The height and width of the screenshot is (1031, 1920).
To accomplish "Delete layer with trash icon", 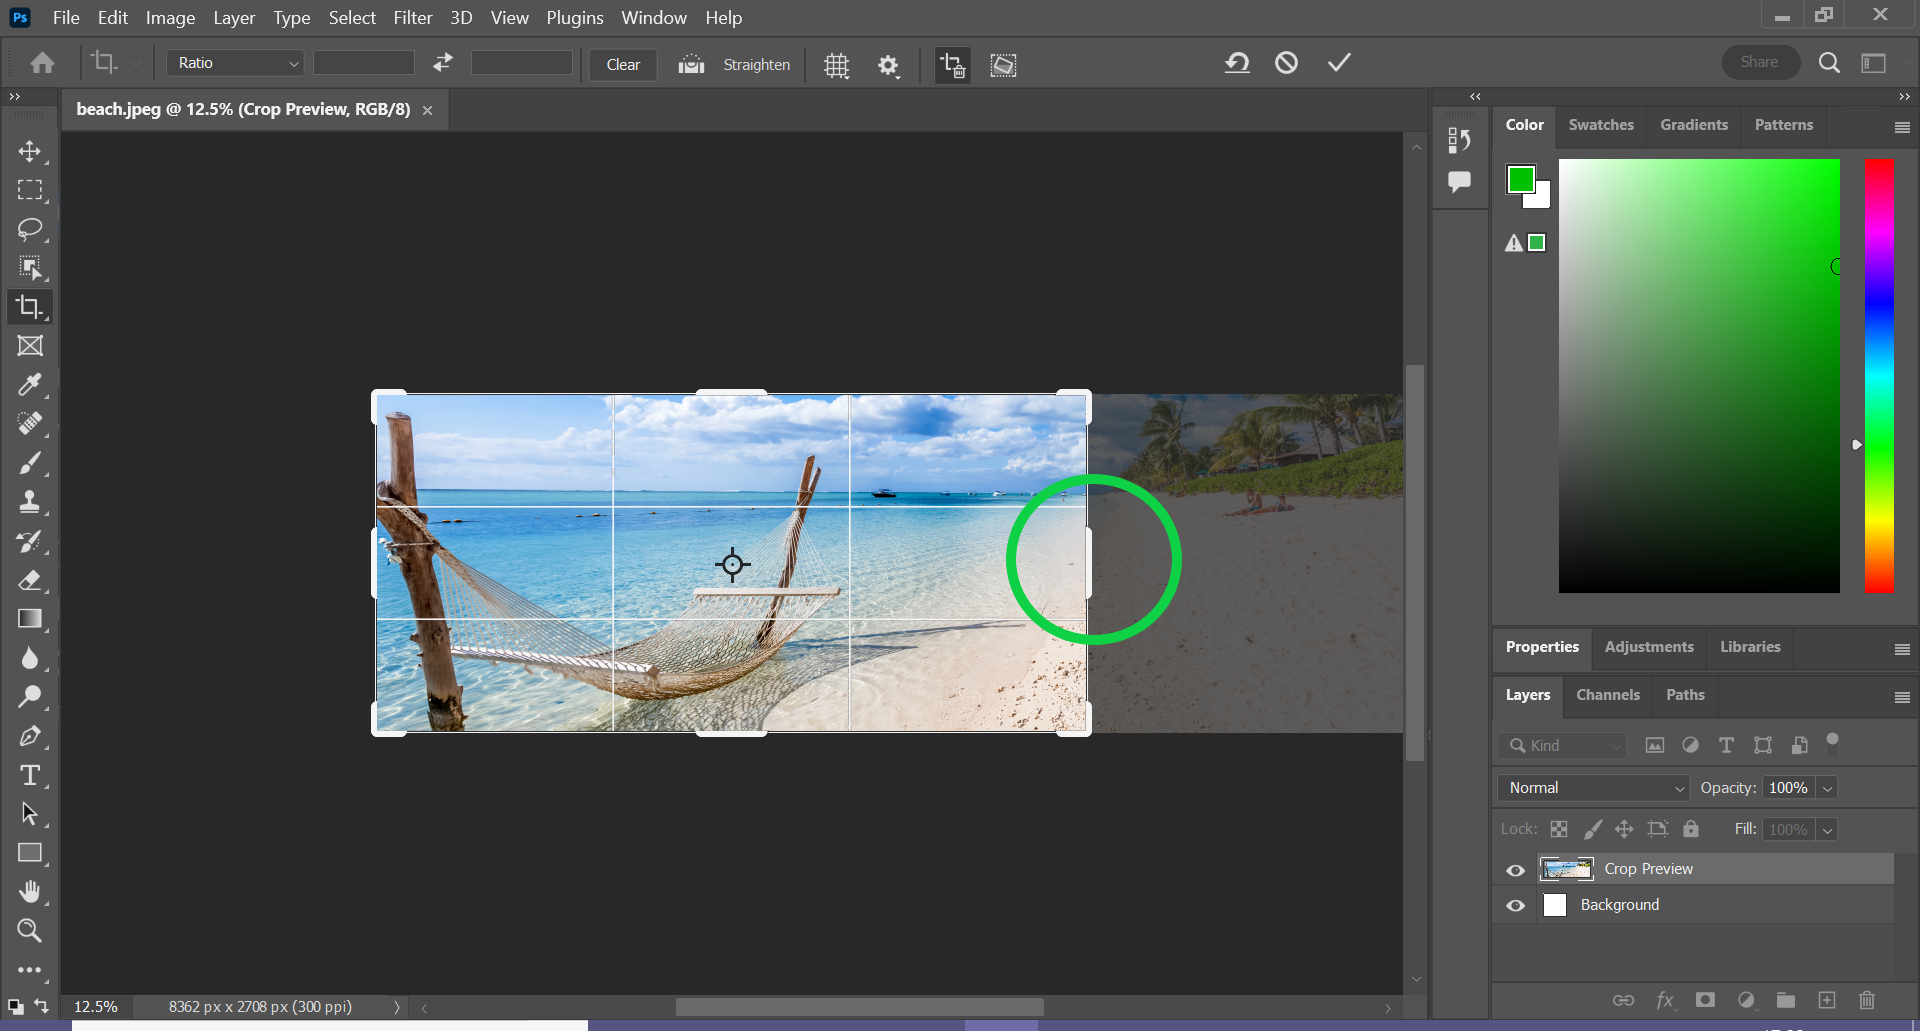I will pyautogui.click(x=1867, y=1000).
